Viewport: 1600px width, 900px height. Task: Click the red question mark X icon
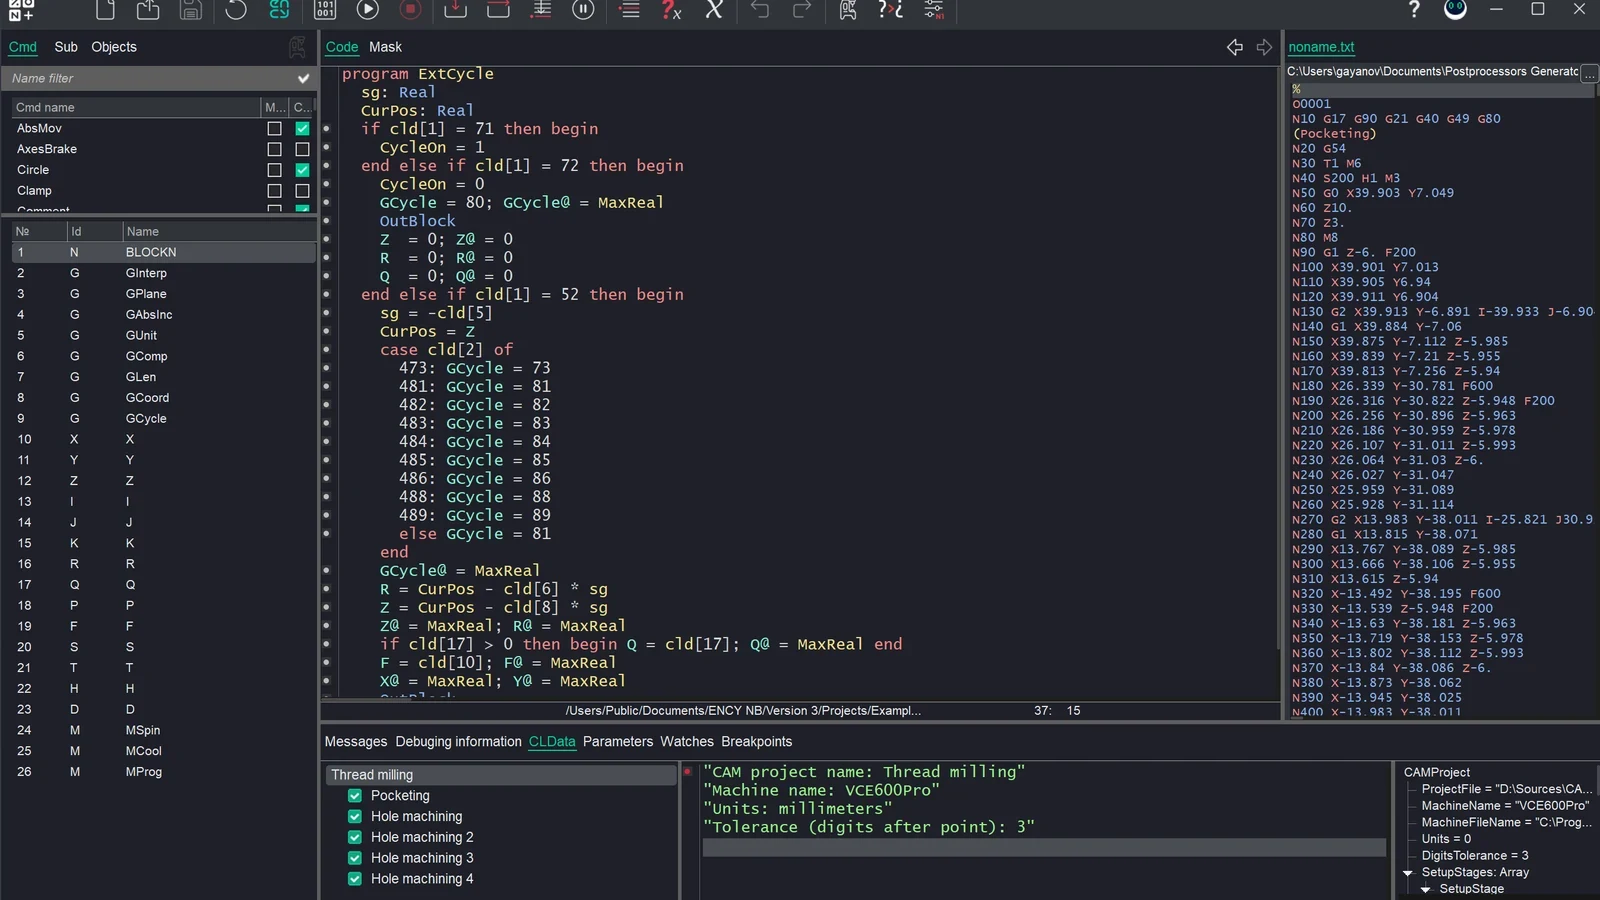click(x=671, y=10)
